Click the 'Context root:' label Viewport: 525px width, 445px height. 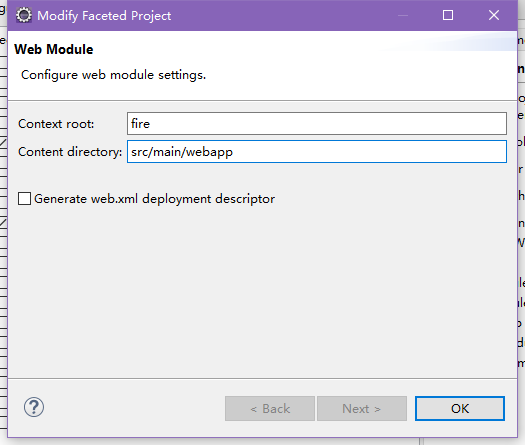pyautogui.click(x=56, y=124)
